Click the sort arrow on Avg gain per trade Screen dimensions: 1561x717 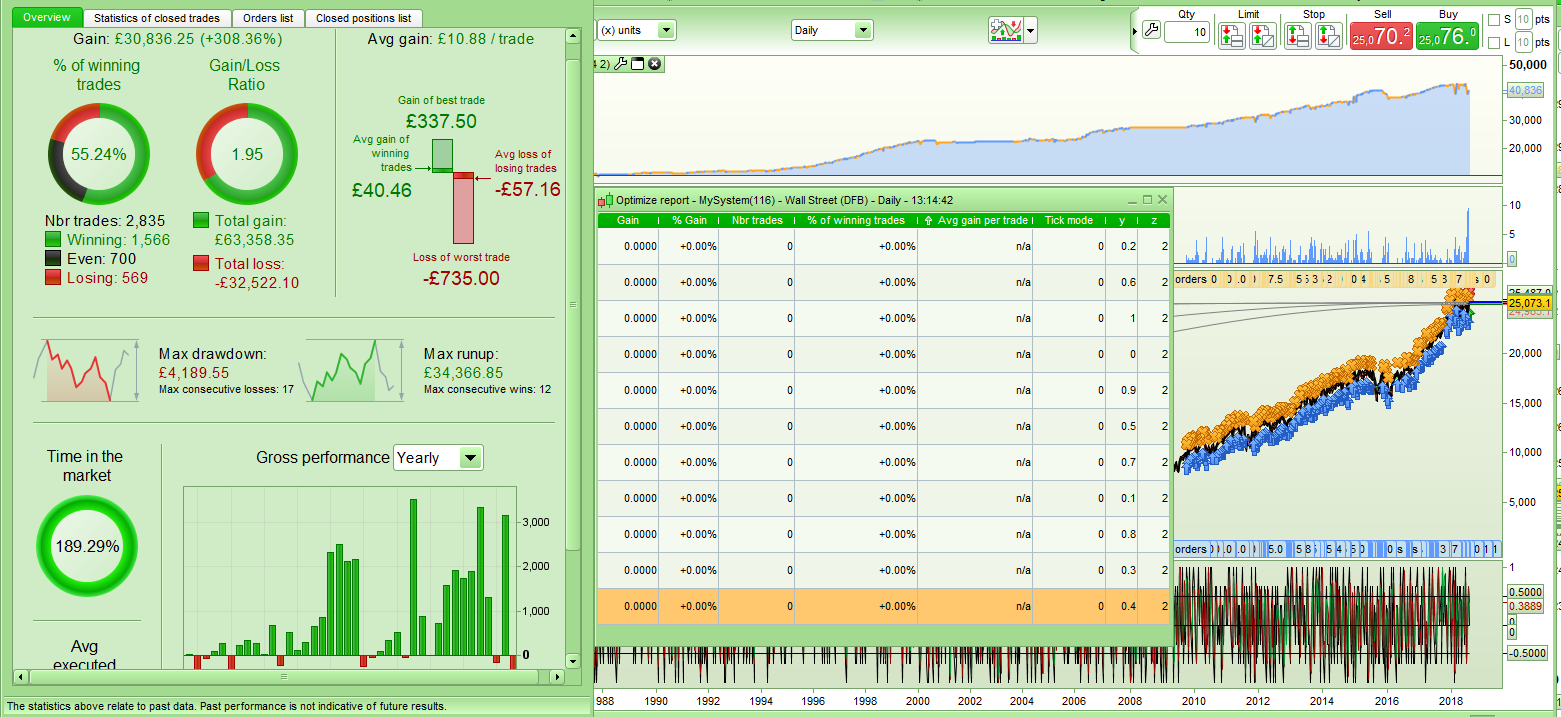[x=930, y=220]
